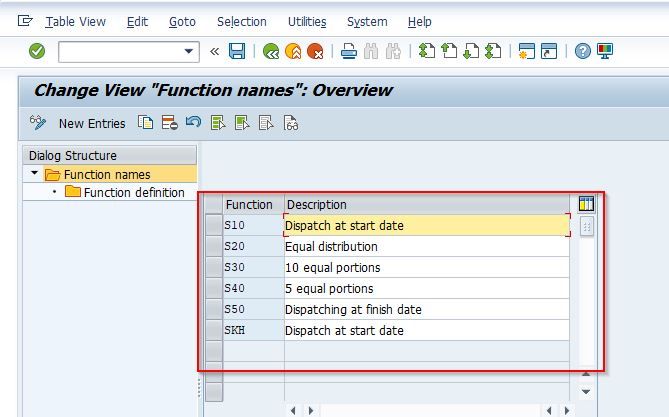Open the Utilities menu
This screenshot has width=669, height=417.
307,22
